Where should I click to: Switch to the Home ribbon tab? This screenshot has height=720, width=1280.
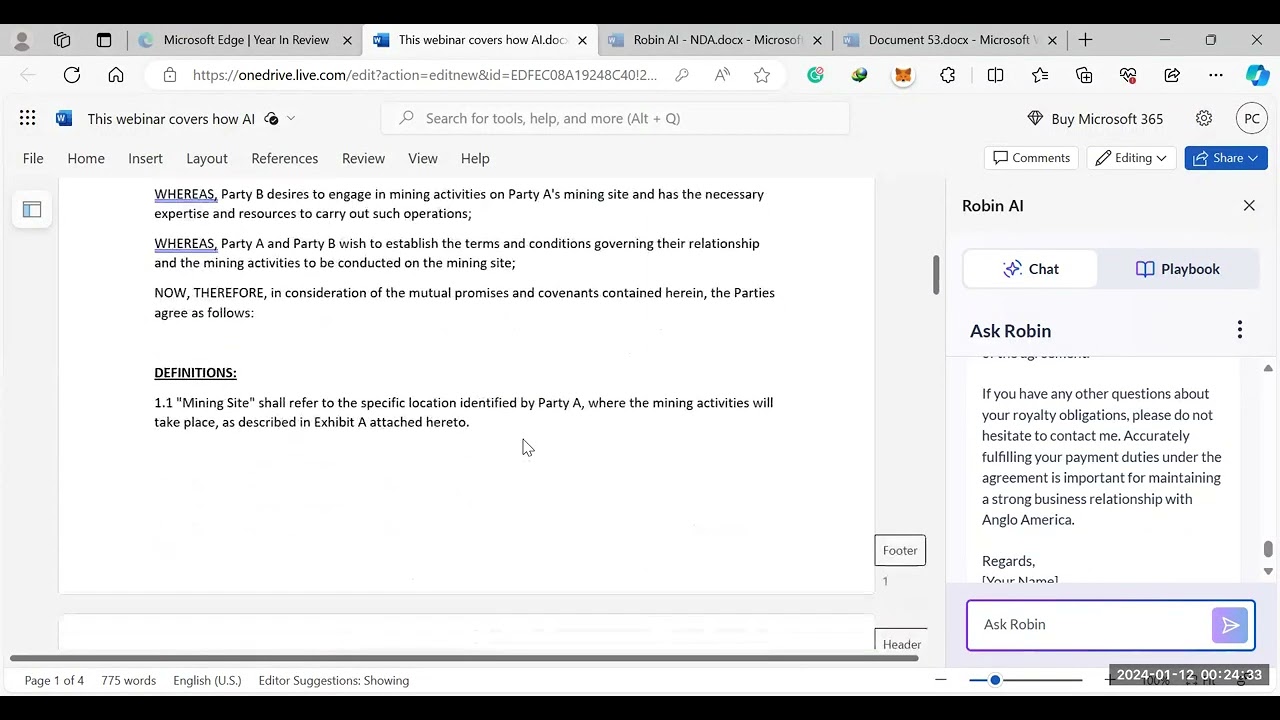pos(86,158)
